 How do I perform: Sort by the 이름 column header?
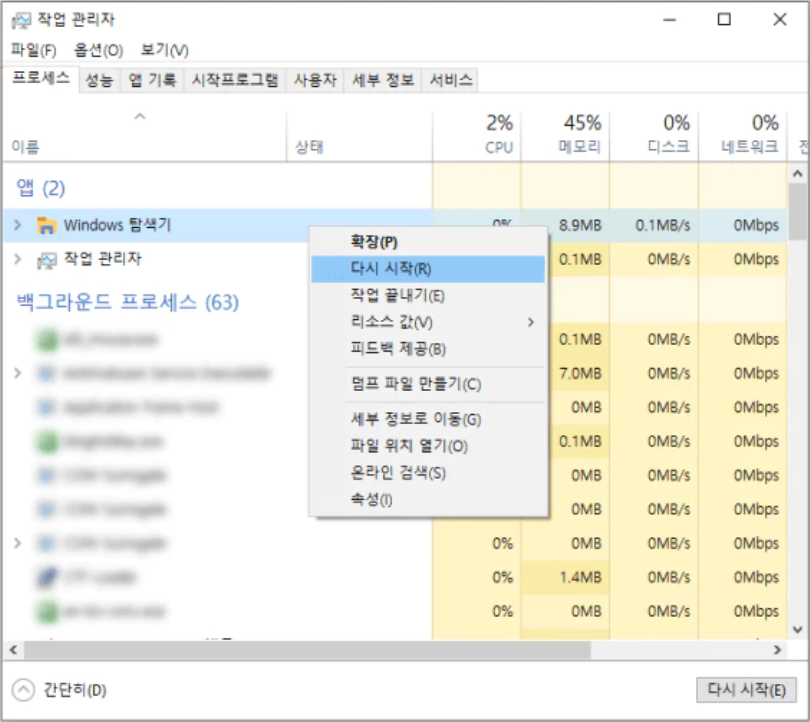click(x=145, y=135)
